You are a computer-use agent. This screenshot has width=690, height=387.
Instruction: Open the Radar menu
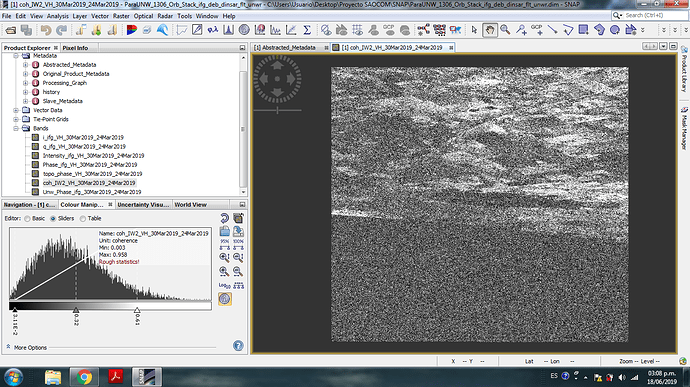click(x=165, y=16)
